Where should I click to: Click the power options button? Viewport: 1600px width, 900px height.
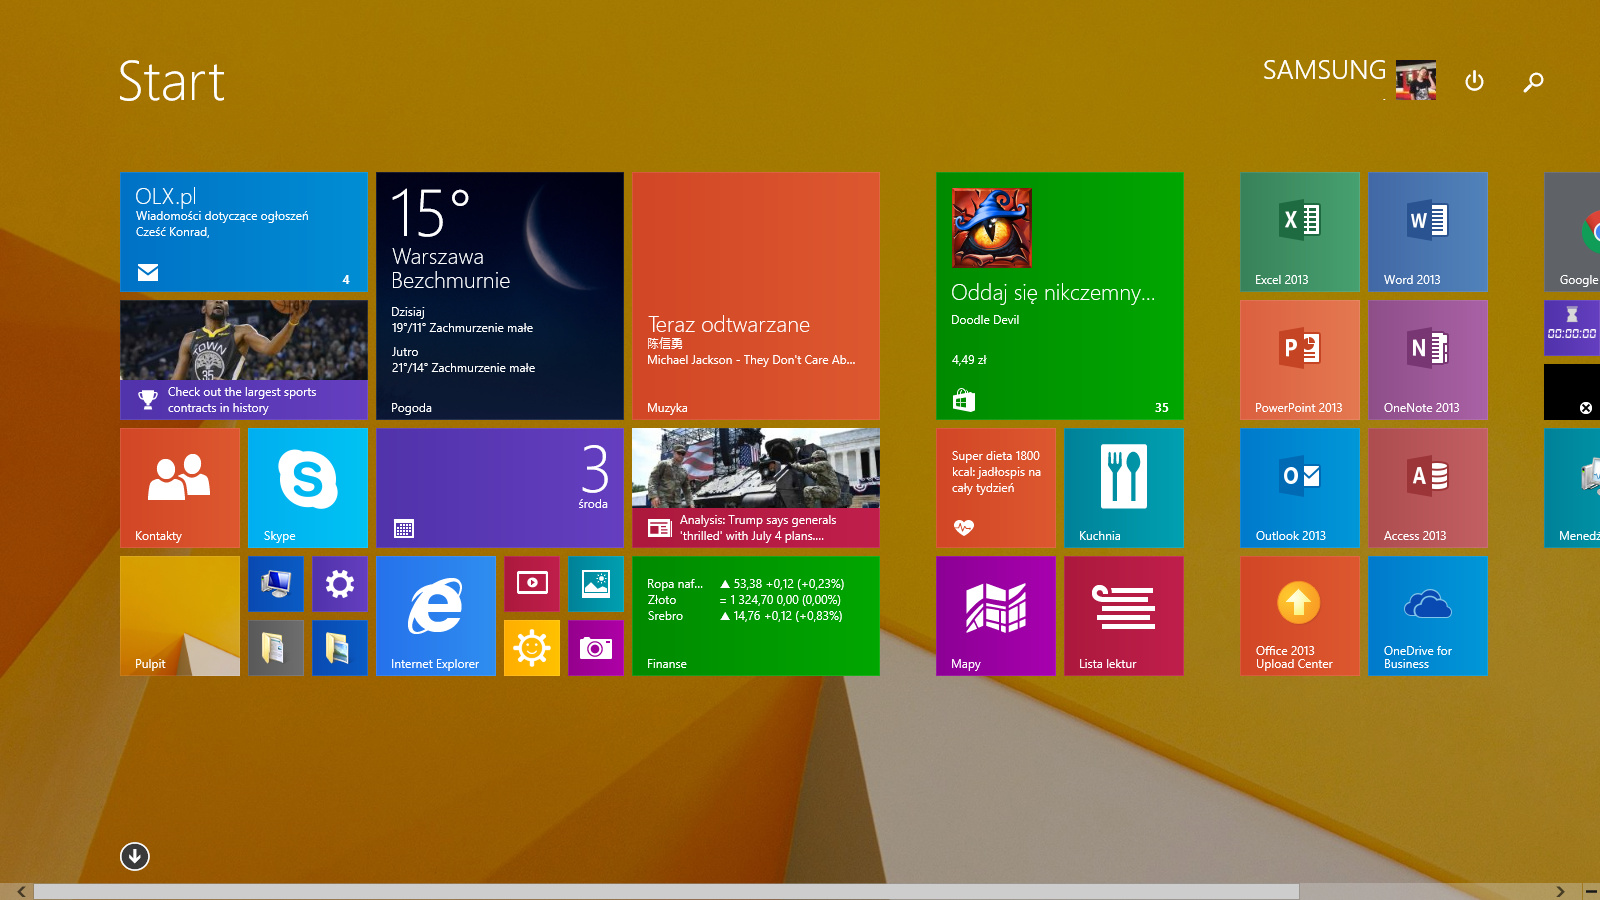click(1474, 81)
